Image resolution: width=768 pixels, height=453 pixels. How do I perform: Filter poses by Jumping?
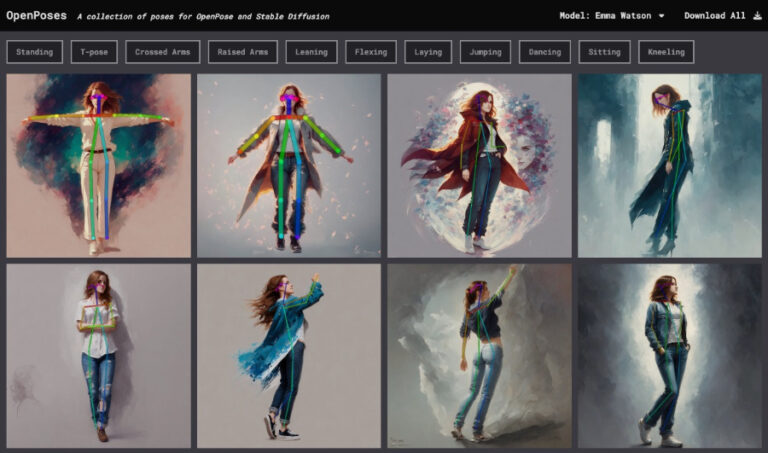[486, 52]
